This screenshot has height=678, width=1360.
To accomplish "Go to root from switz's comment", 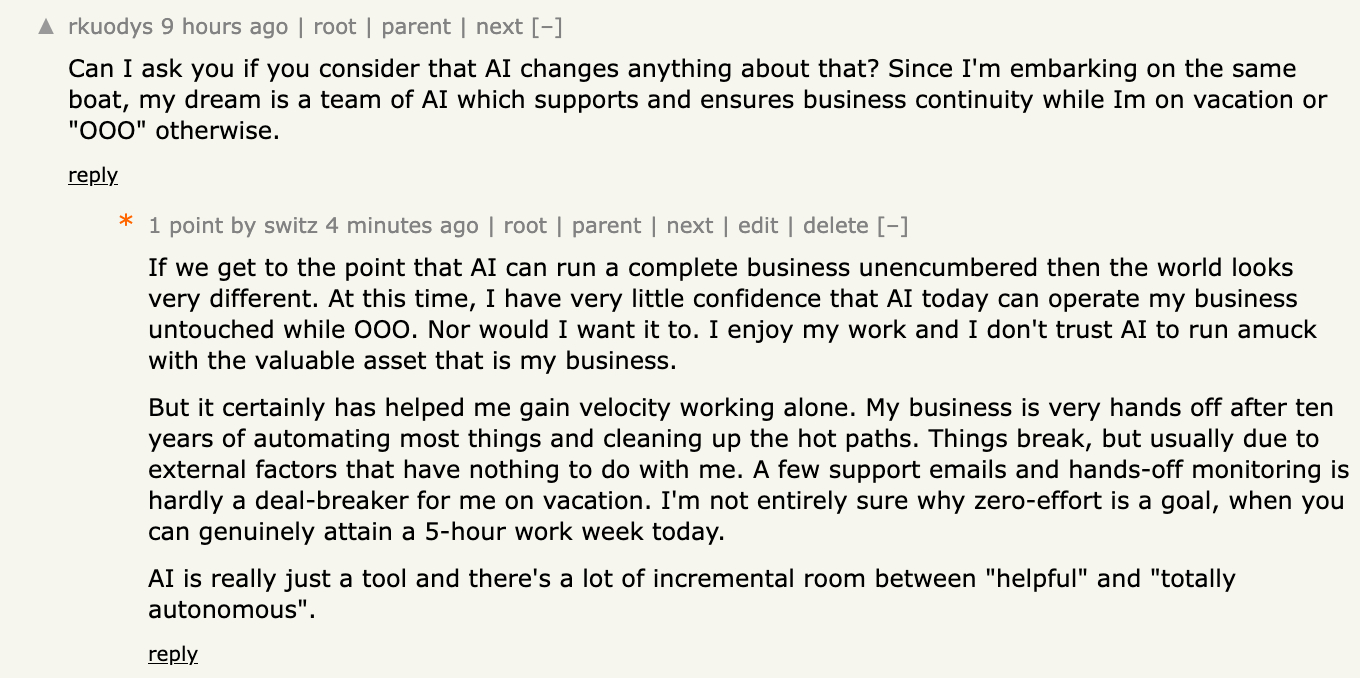I will 525,226.
